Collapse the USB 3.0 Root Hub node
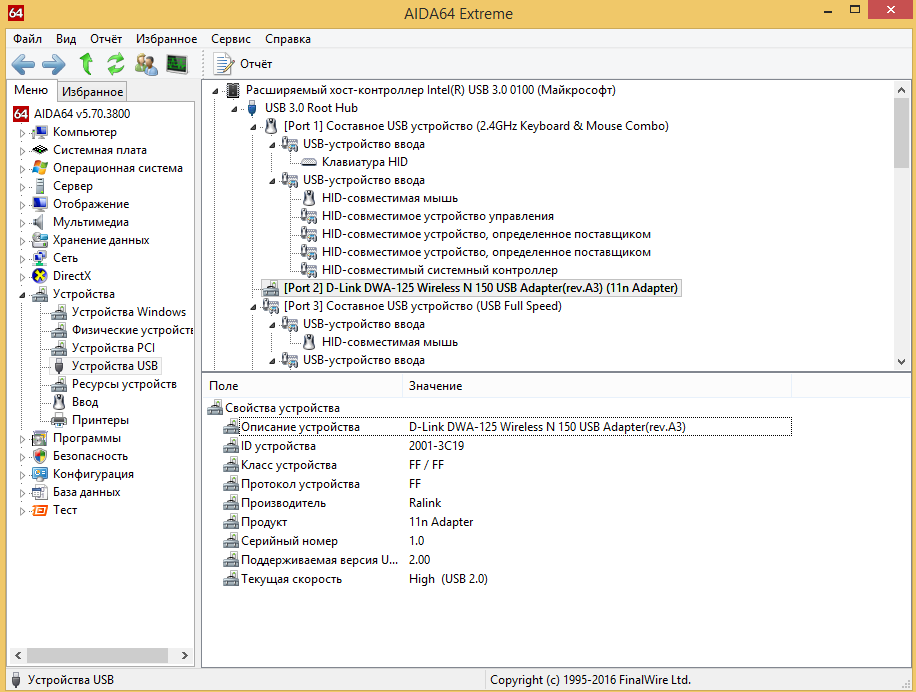Viewport: 916px width, 692px height. click(234, 109)
